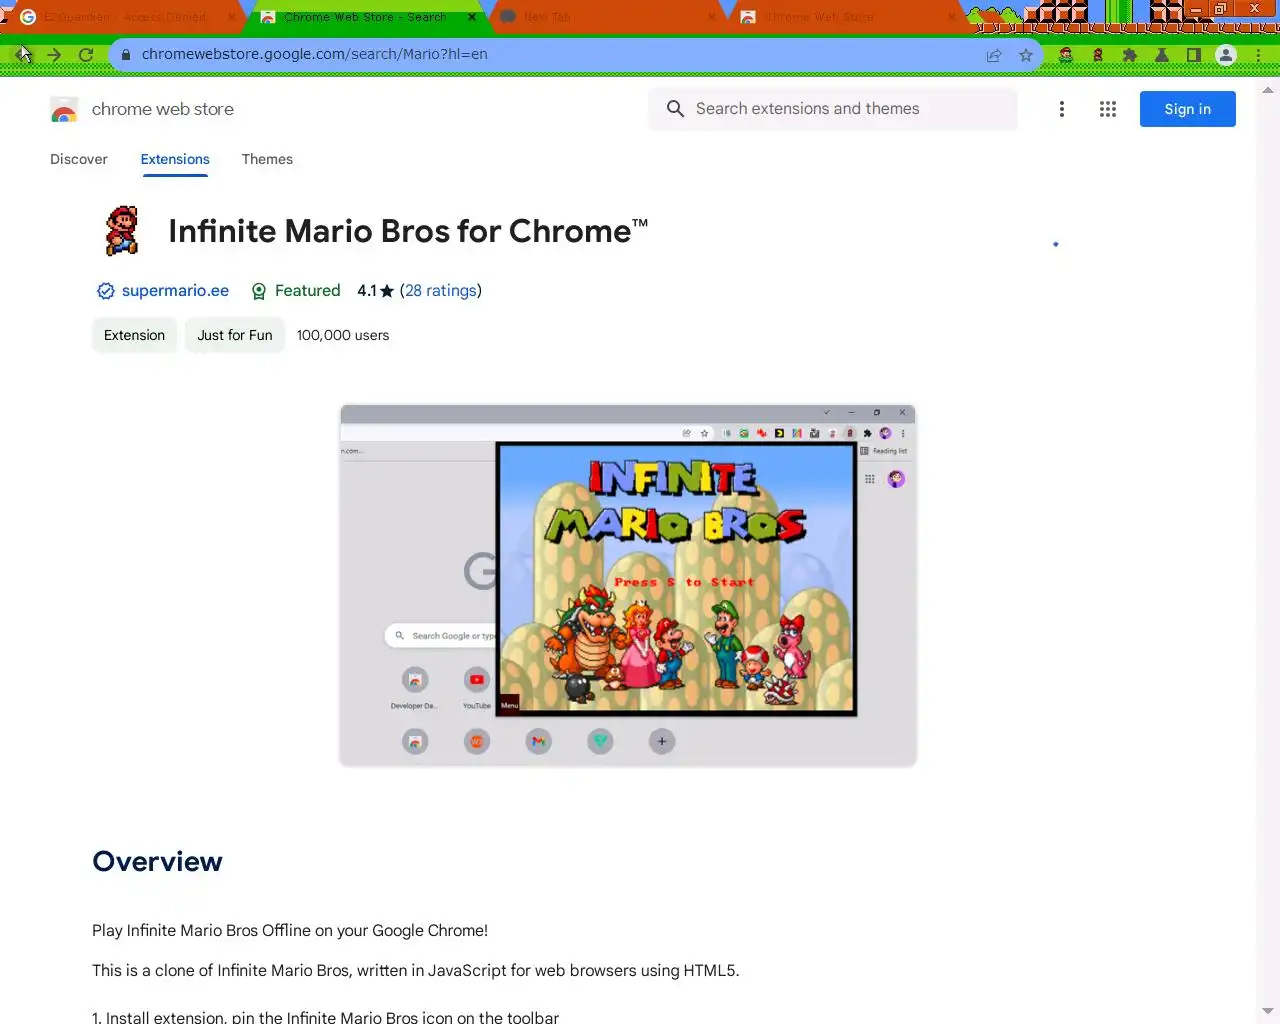Screen dimensions: 1280x1024
Task: Click the page scrollbar down arrow
Action: [1268, 1012]
